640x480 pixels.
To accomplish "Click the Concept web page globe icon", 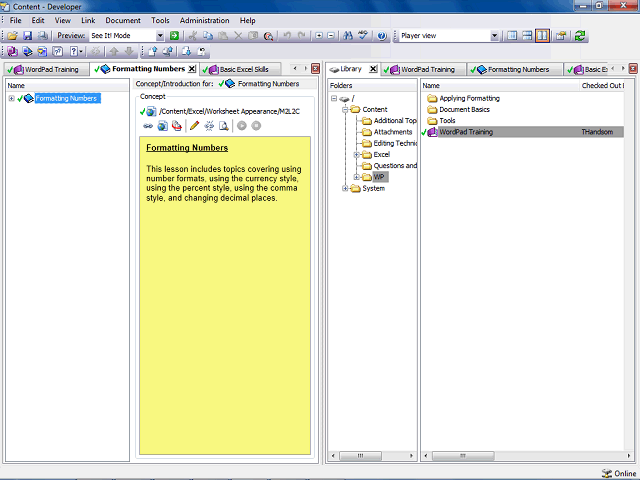I will [x=162, y=126].
